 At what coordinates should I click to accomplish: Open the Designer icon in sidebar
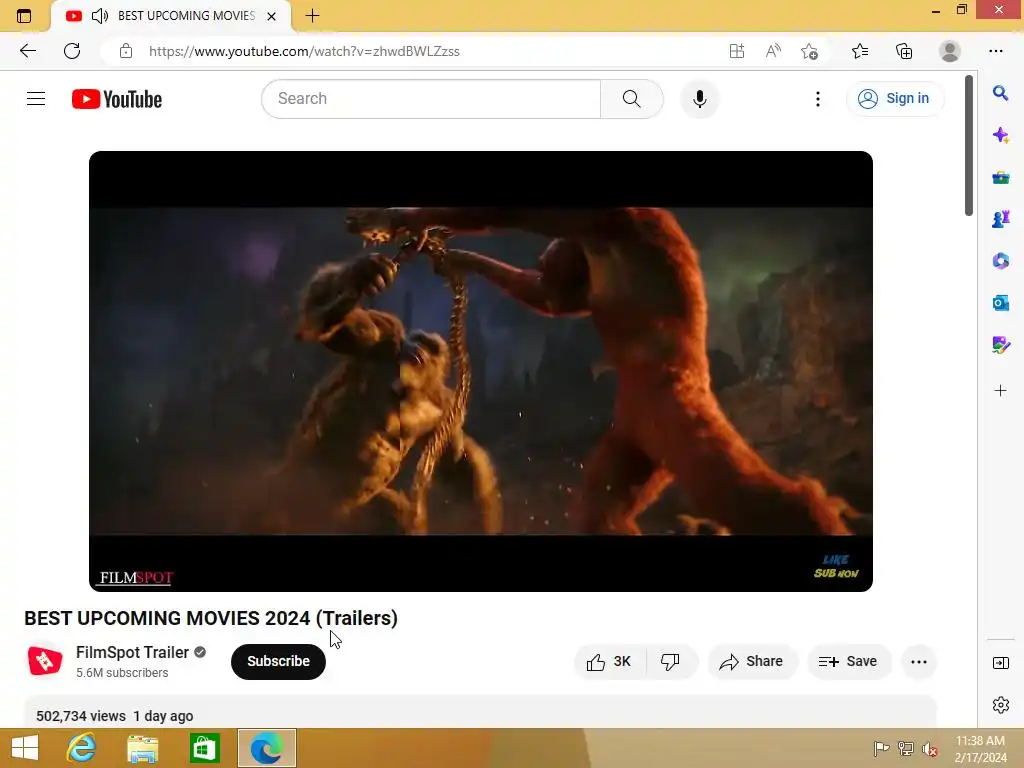coord(1000,345)
